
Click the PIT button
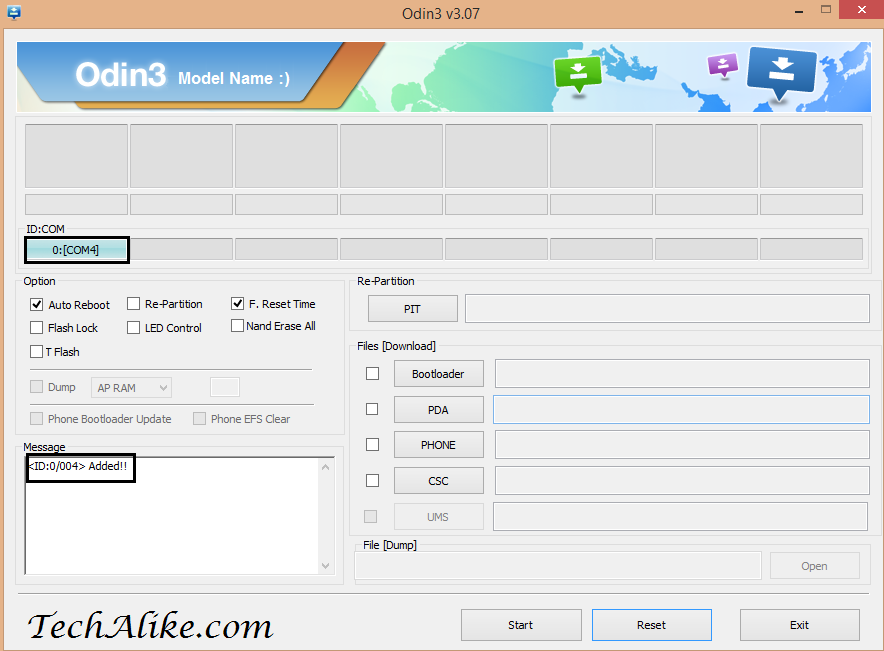[x=413, y=309]
